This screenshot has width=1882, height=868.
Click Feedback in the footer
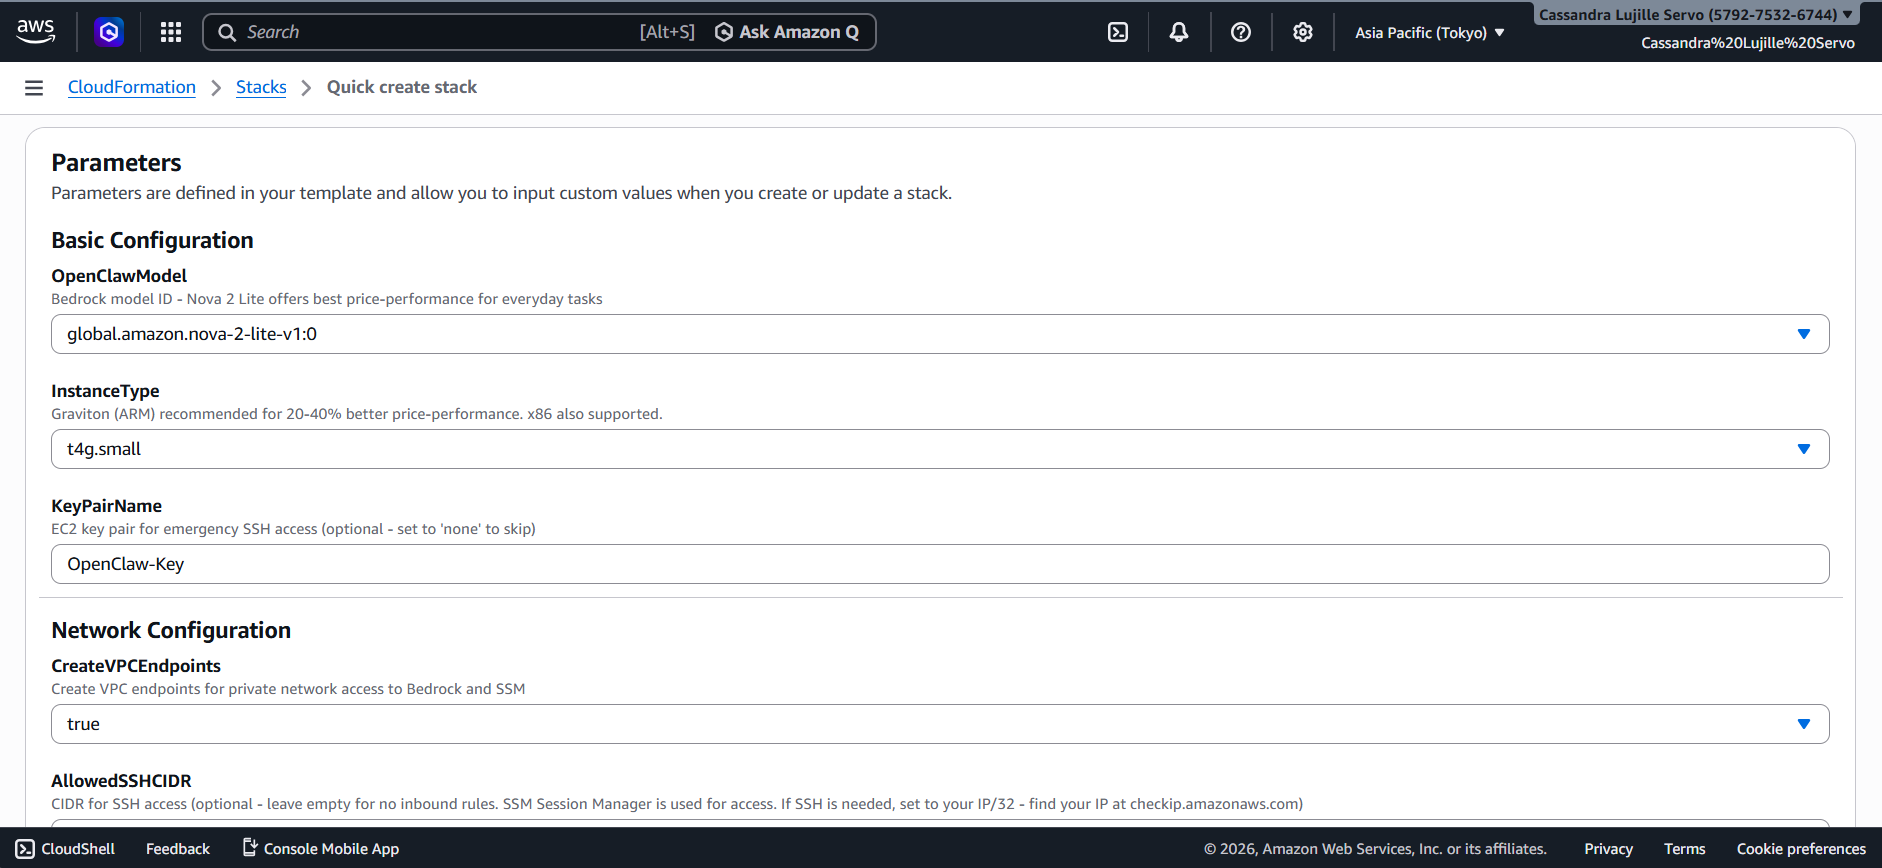point(178,849)
